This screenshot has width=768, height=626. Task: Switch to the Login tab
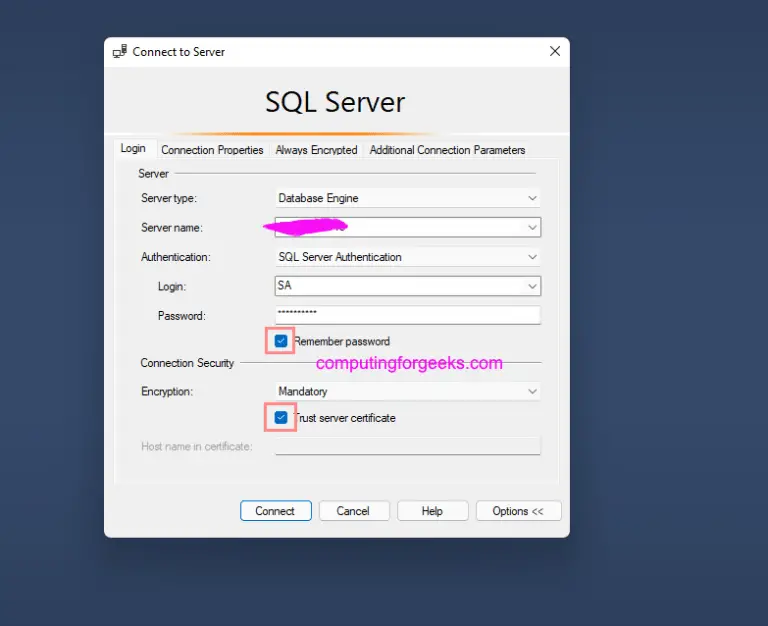tap(133, 149)
